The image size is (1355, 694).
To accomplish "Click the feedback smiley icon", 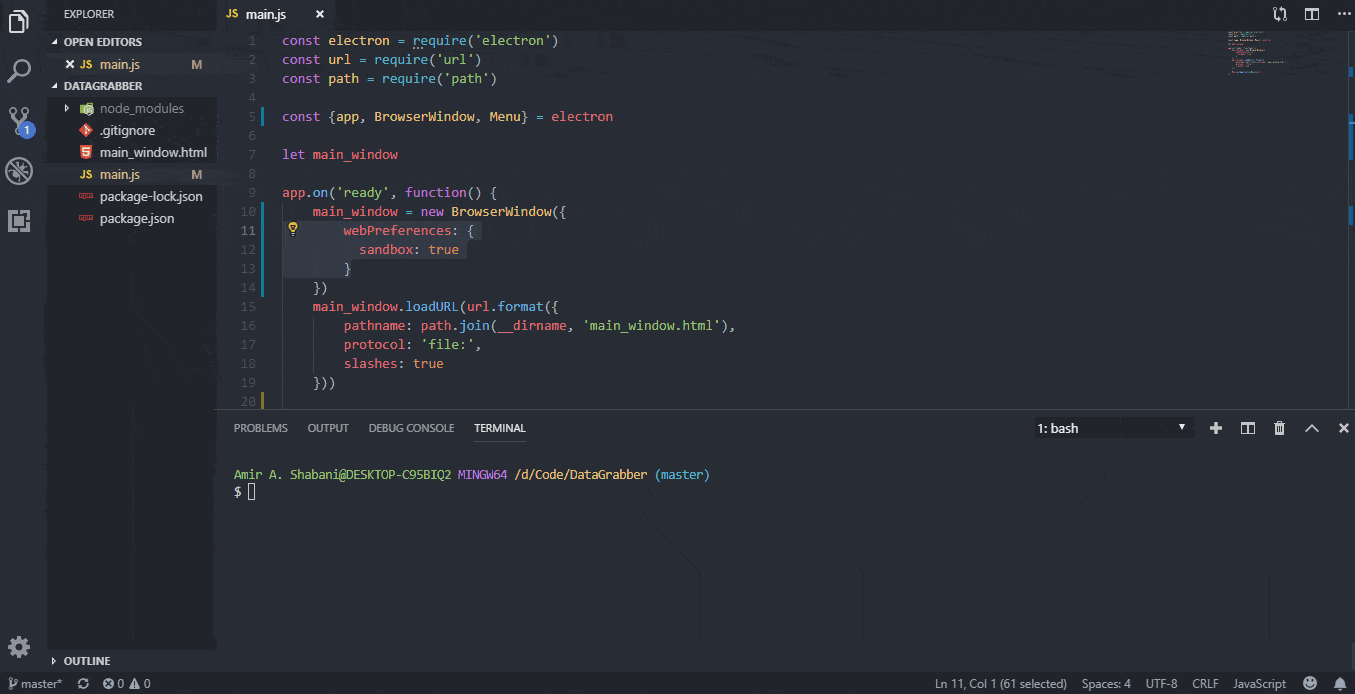I will tap(1311, 684).
